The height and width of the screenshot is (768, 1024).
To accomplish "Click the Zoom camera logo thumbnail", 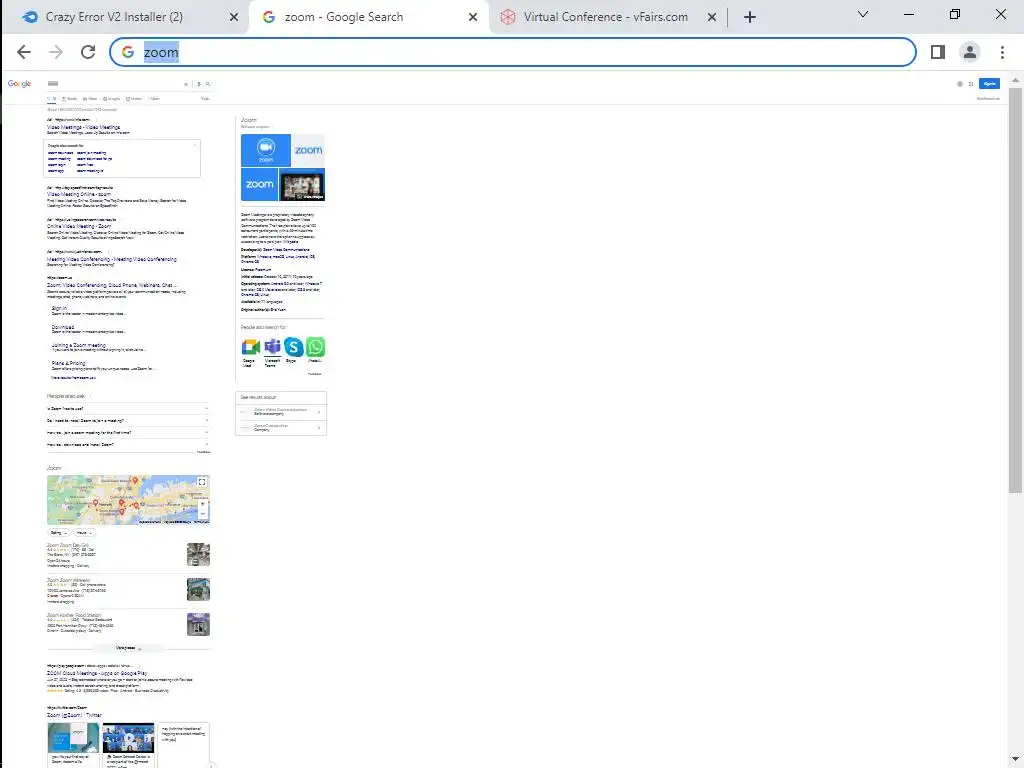I will [266, 150].
